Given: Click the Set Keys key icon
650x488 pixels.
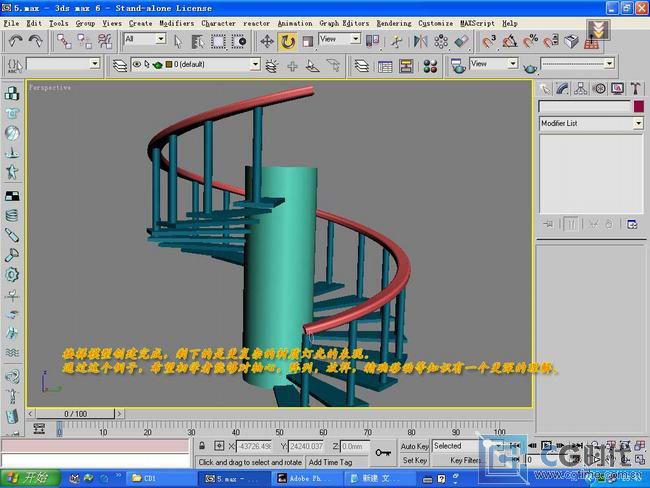Looking at the screenshot, I should pyautogui.click(x=383, y=452).
